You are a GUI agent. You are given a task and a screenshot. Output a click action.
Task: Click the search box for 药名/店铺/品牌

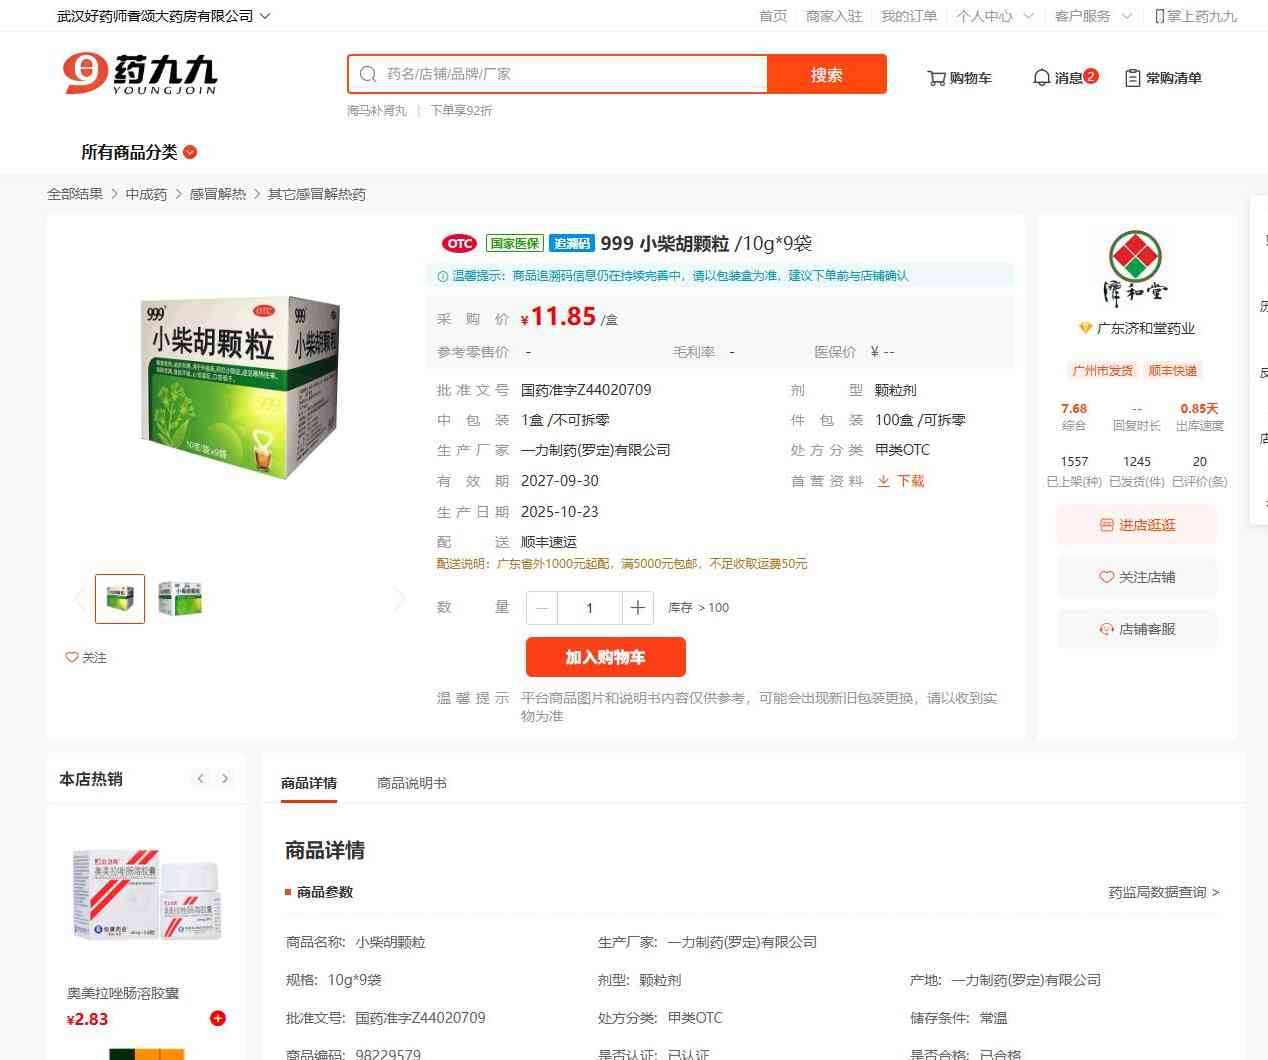[x=558, y=74]
